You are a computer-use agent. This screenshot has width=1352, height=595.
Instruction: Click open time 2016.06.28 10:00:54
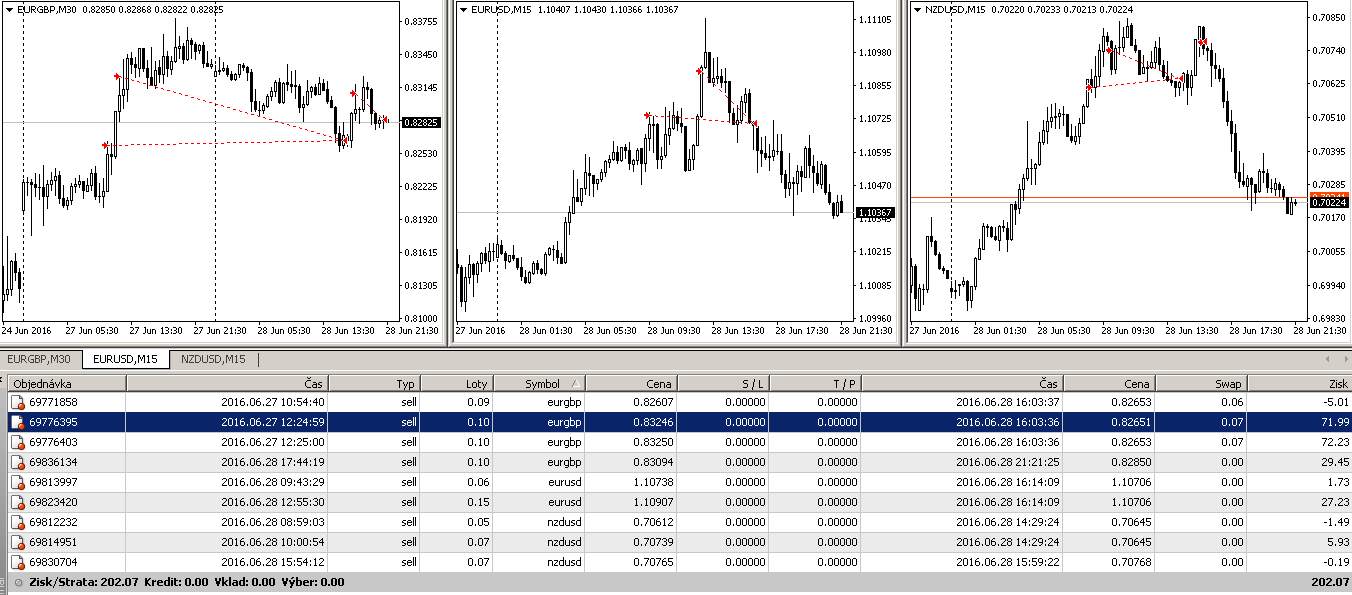tap(272, 542)
